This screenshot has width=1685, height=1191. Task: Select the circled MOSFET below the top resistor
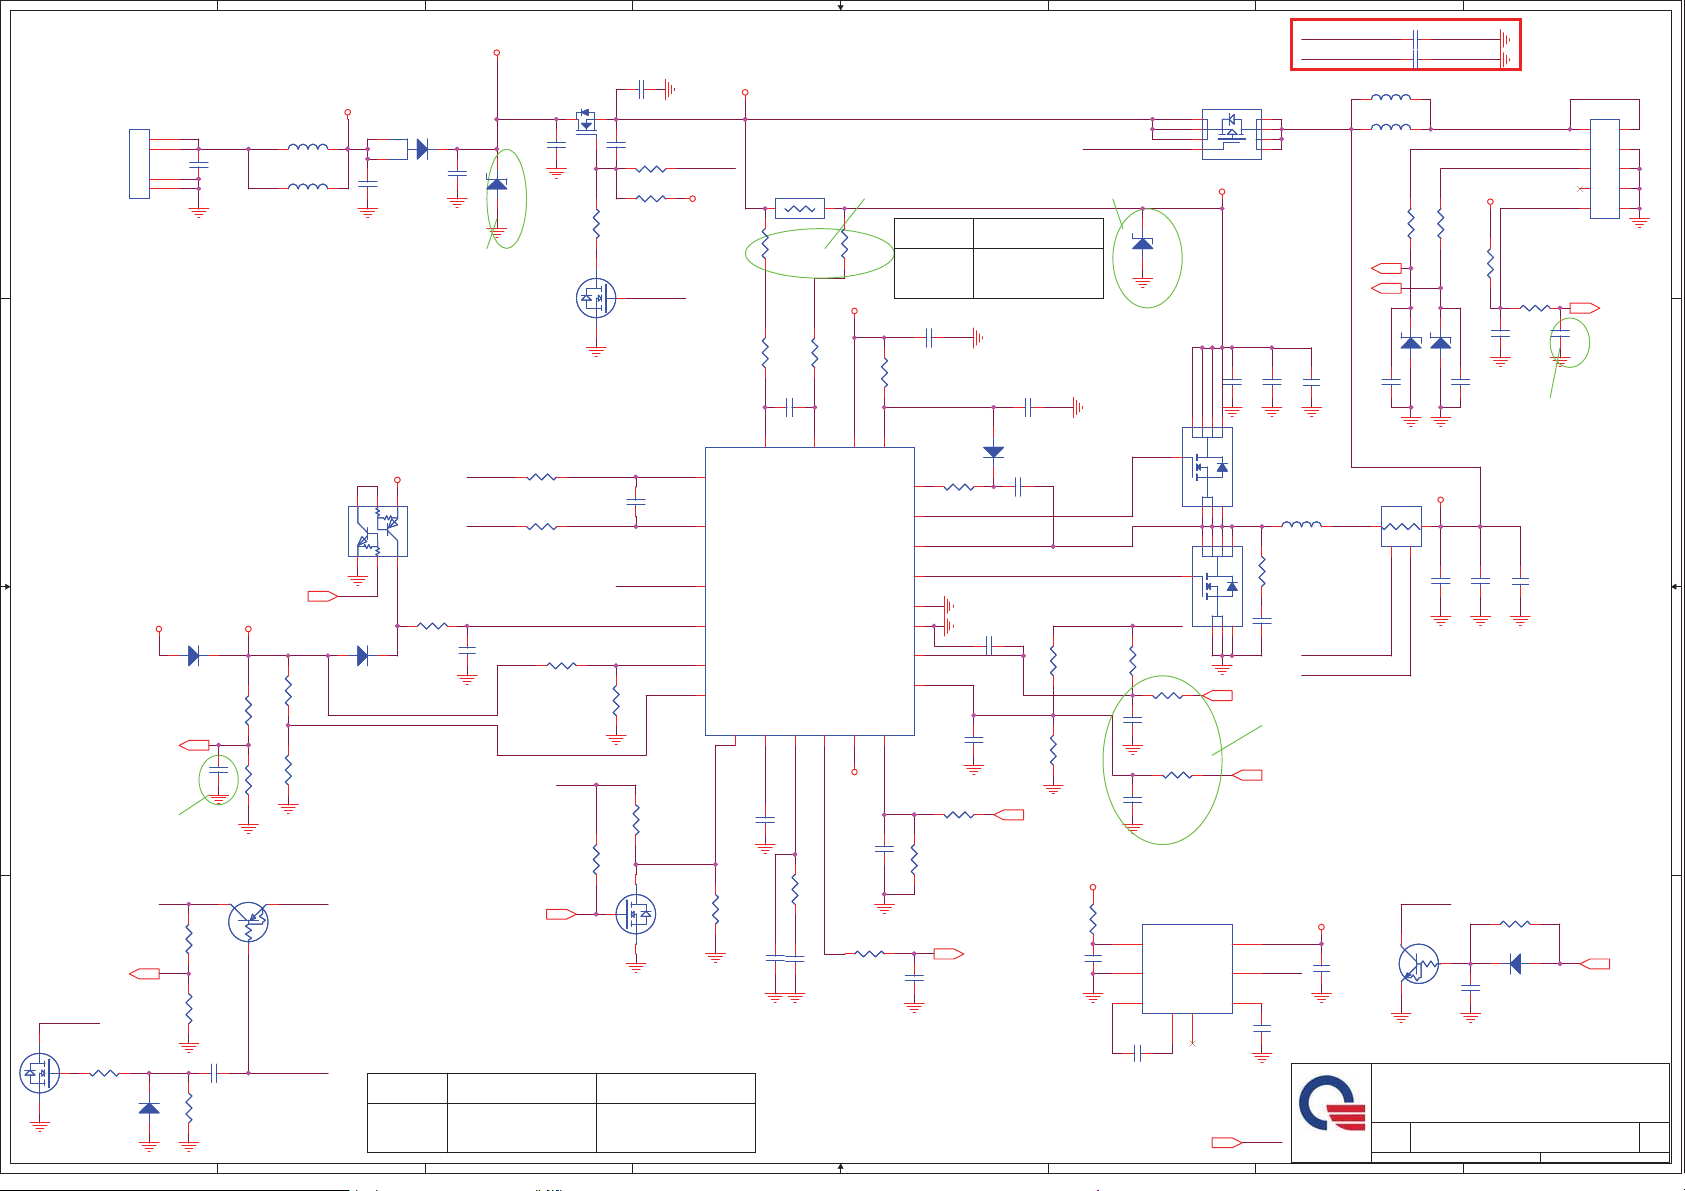pos(596,298)
